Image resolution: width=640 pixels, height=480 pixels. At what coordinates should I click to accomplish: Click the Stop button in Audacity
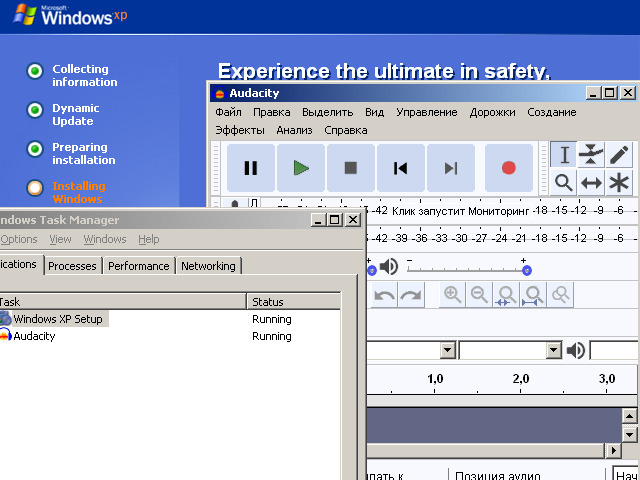(x=351, y=168)
